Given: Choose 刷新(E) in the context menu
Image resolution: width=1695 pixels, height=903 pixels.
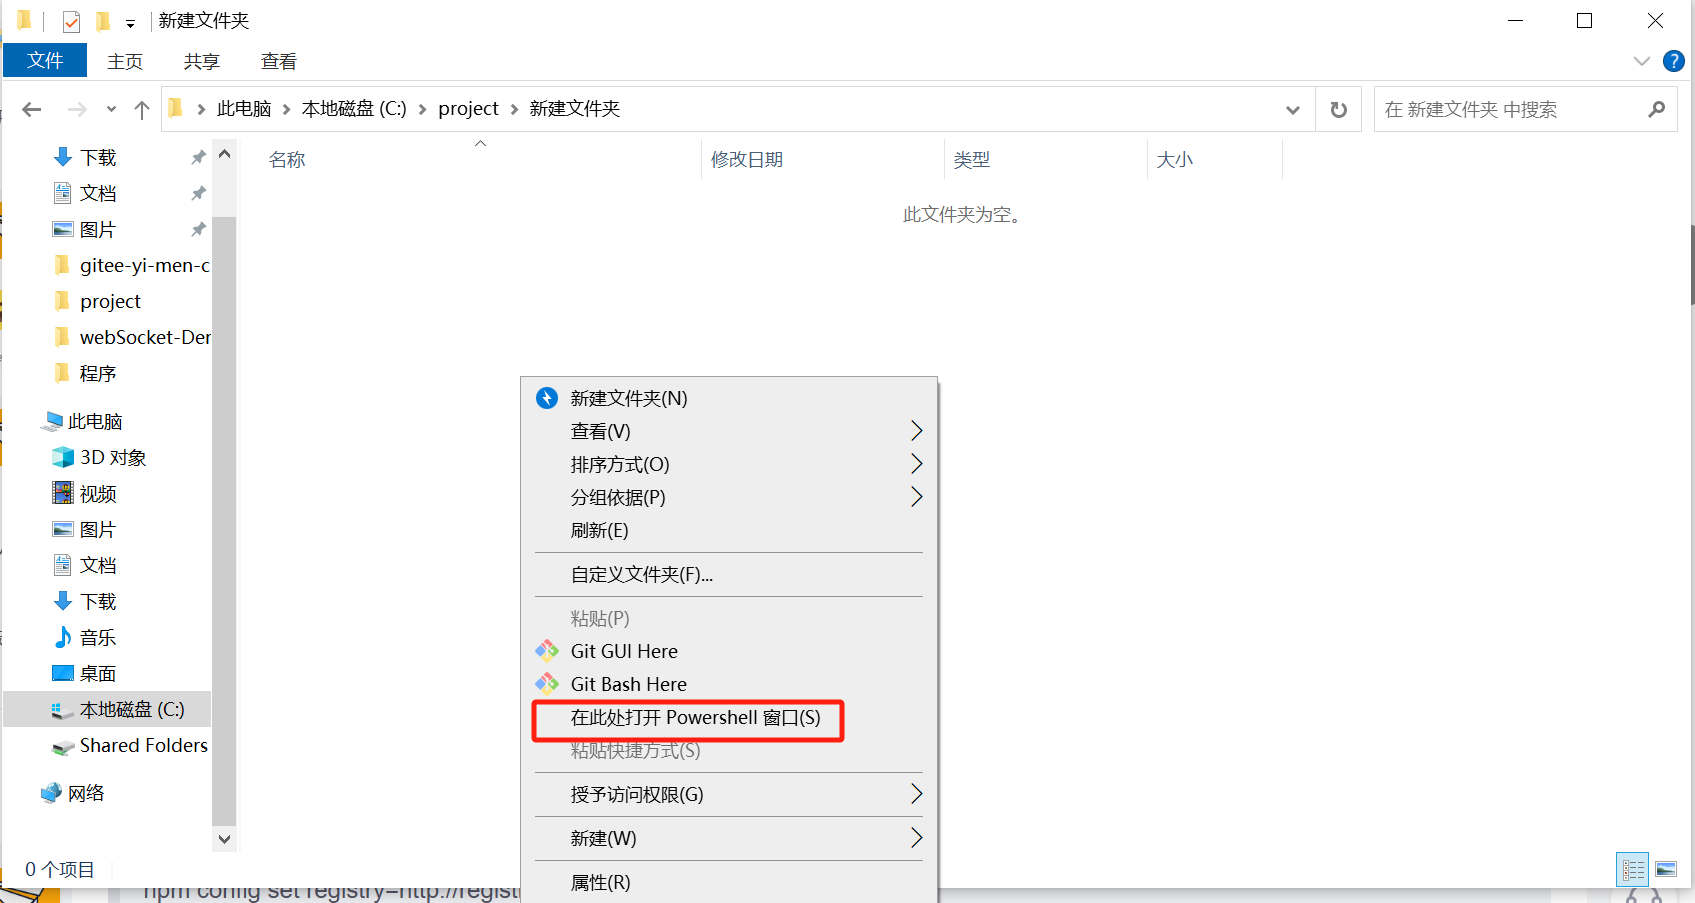Looking at the screenshot, I should (x=729, y=530).
